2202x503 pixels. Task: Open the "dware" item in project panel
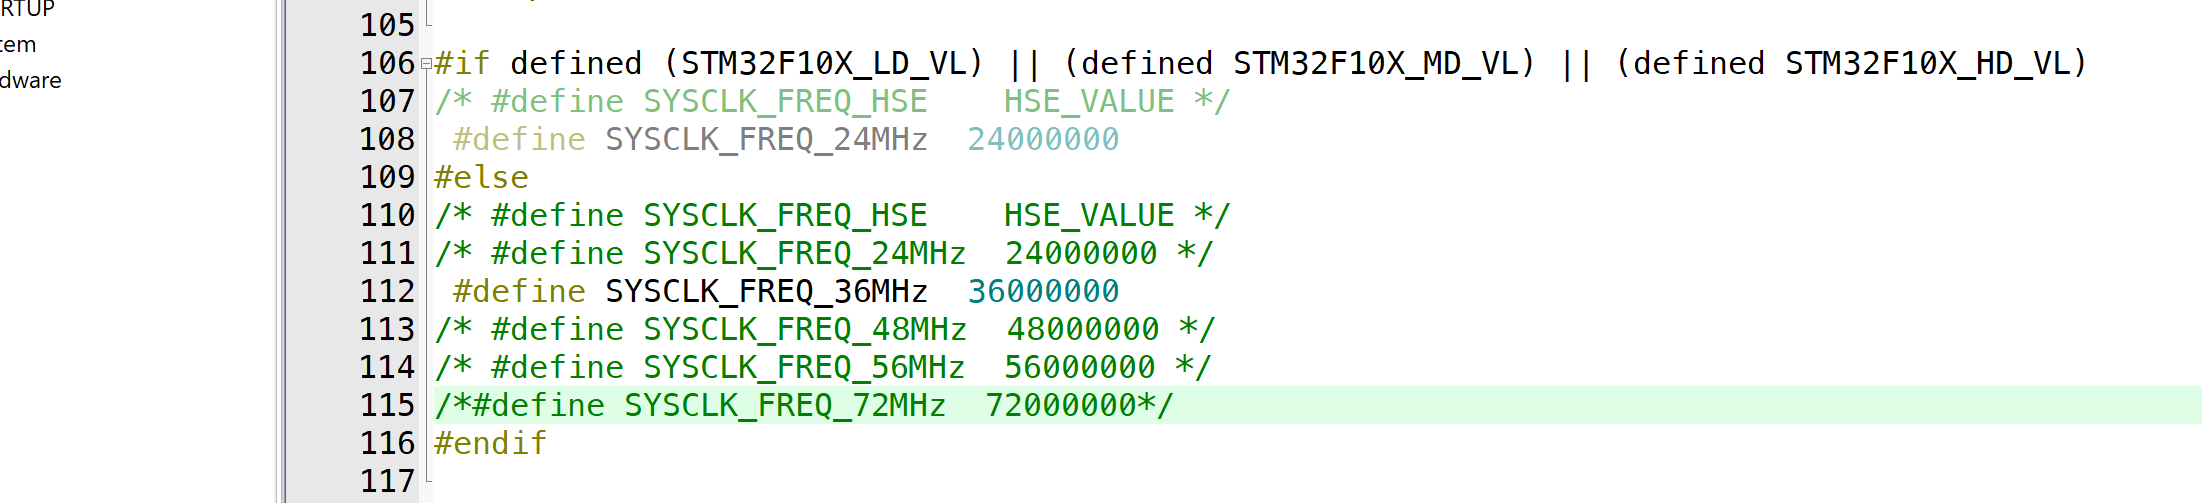pyautogui.click(x=30, y=81)
